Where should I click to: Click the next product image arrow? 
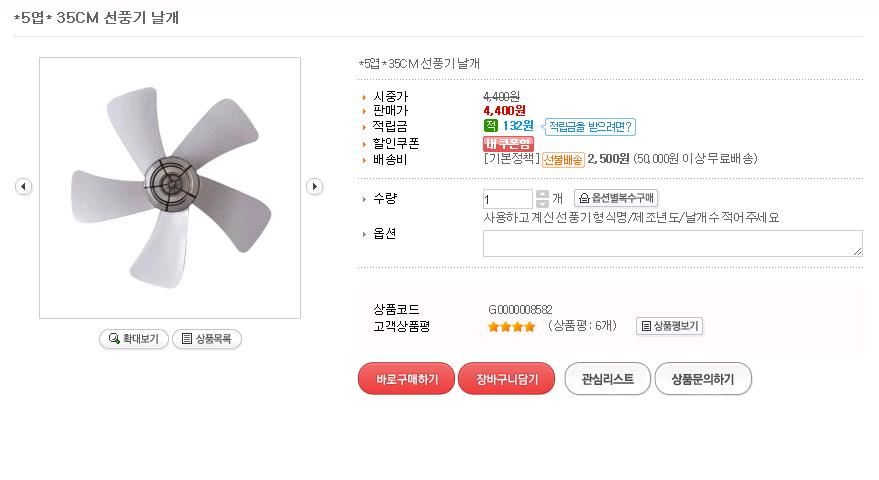pos(314,187)
